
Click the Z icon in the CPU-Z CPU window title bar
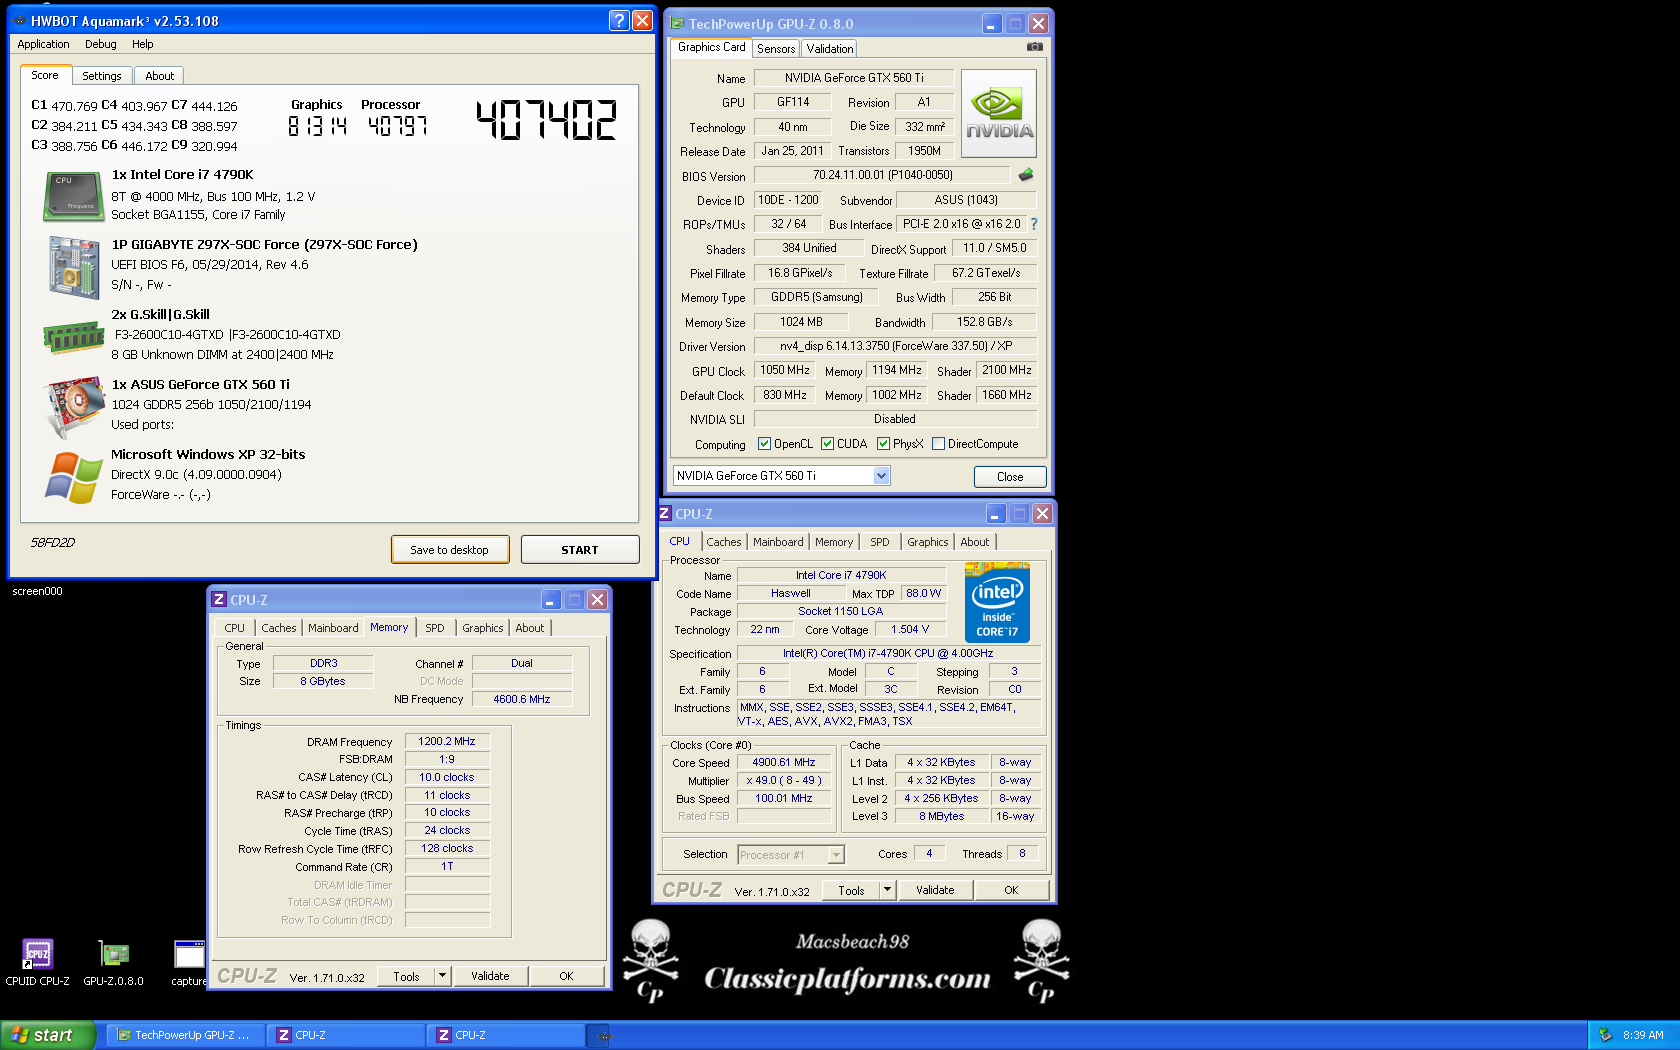click(x=665, y=513)
